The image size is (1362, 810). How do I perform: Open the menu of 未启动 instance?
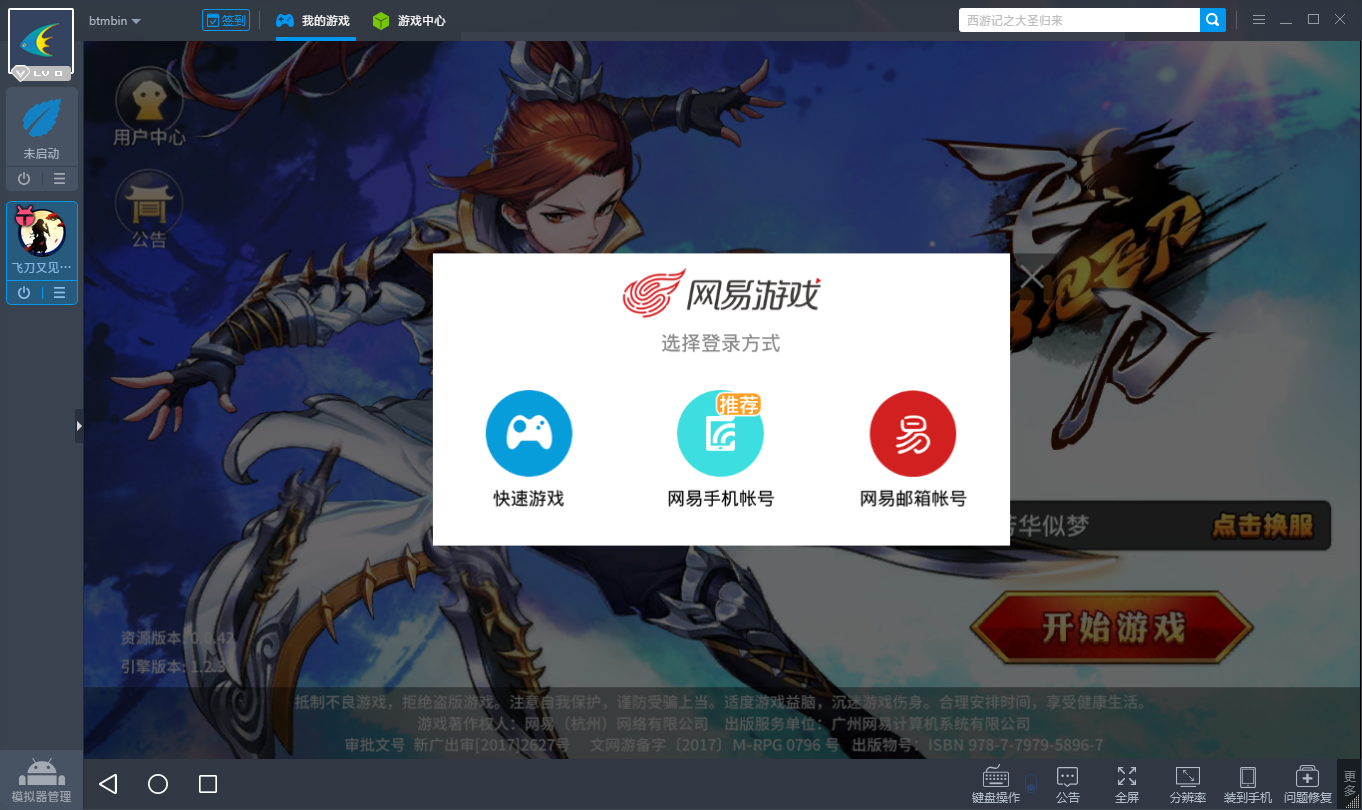click(x=59, y=179)
